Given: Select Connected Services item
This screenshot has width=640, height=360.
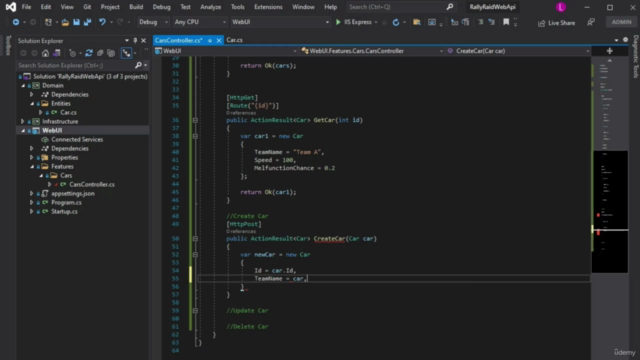Looking at the screenshot, I should tap(77, 140).
